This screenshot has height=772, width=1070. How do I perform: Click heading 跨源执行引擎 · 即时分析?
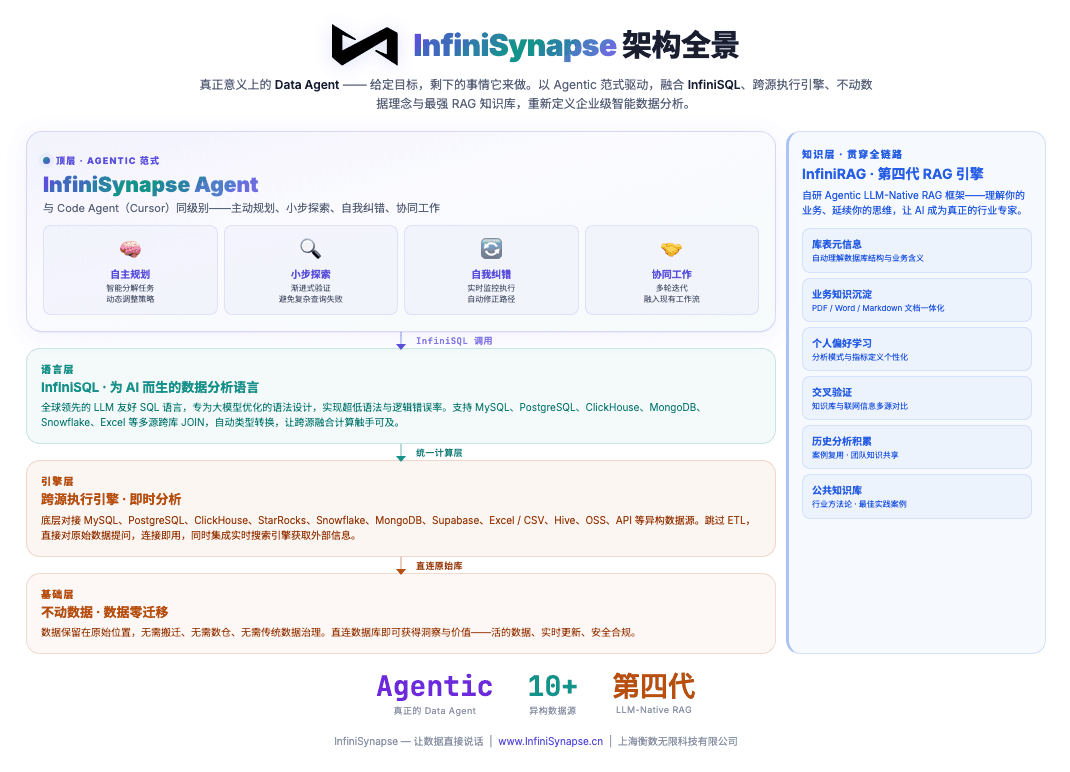[x=111, y=499]
